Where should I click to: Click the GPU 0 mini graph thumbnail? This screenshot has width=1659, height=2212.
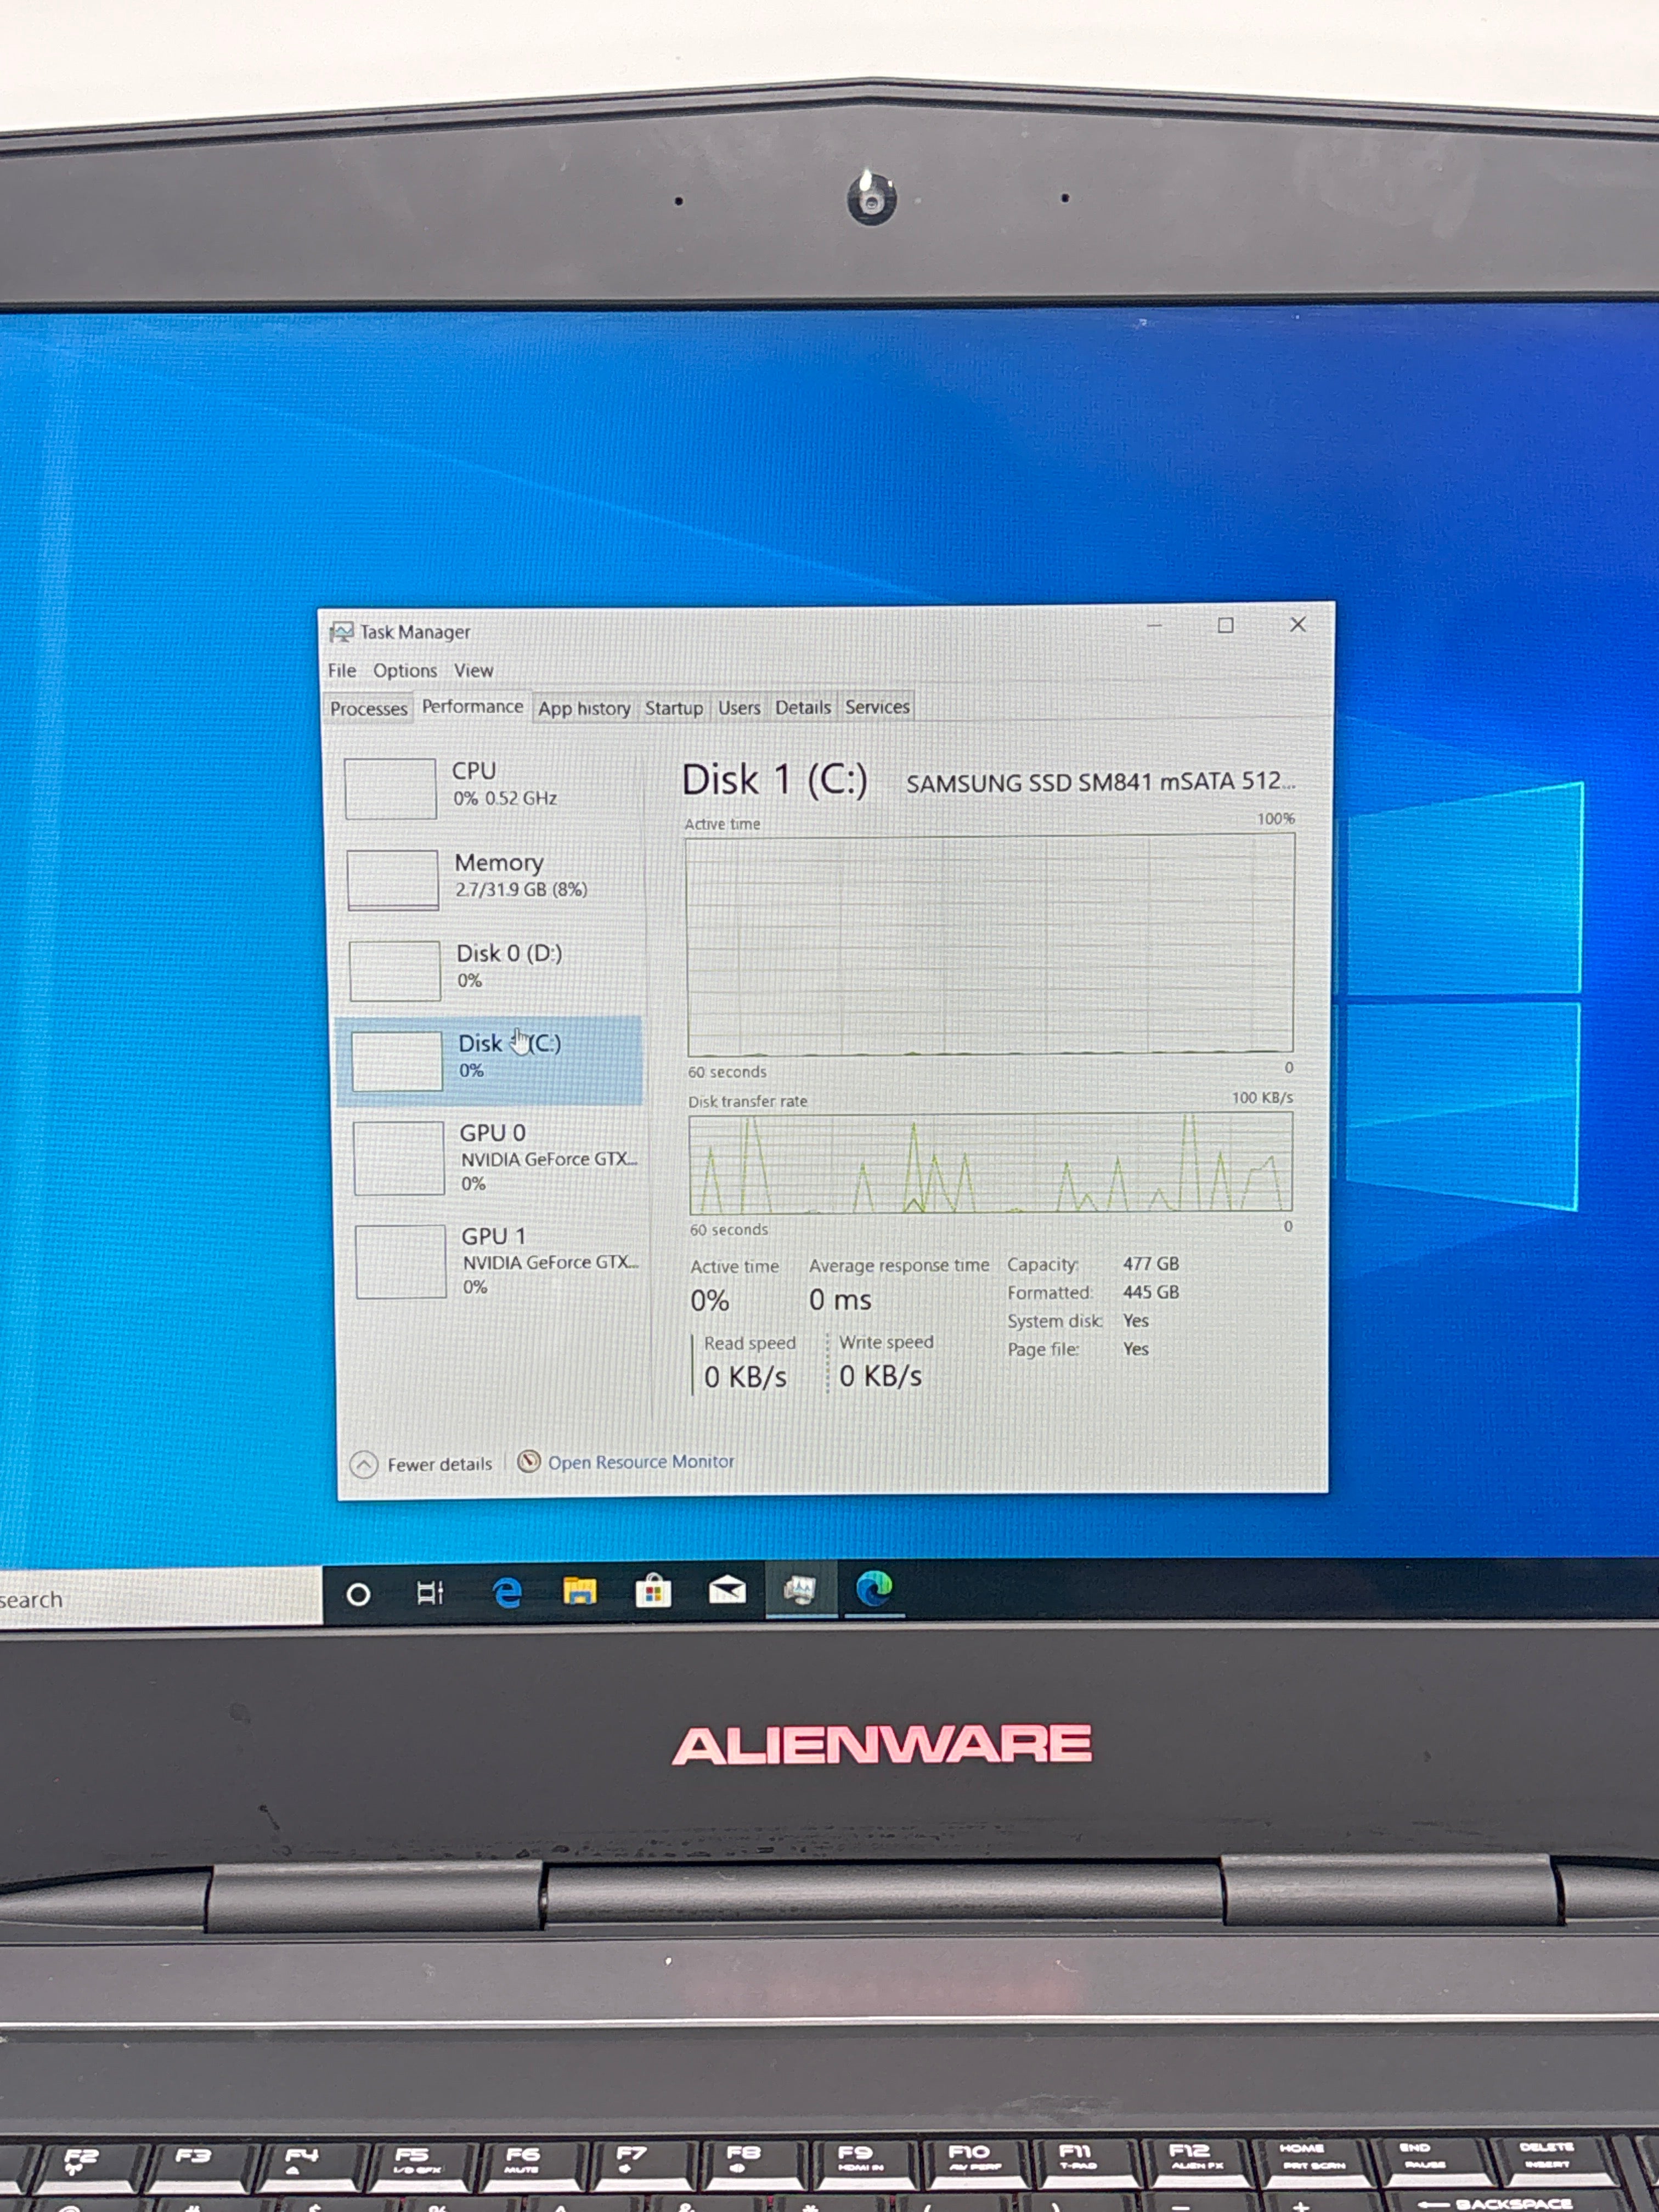399,1157
